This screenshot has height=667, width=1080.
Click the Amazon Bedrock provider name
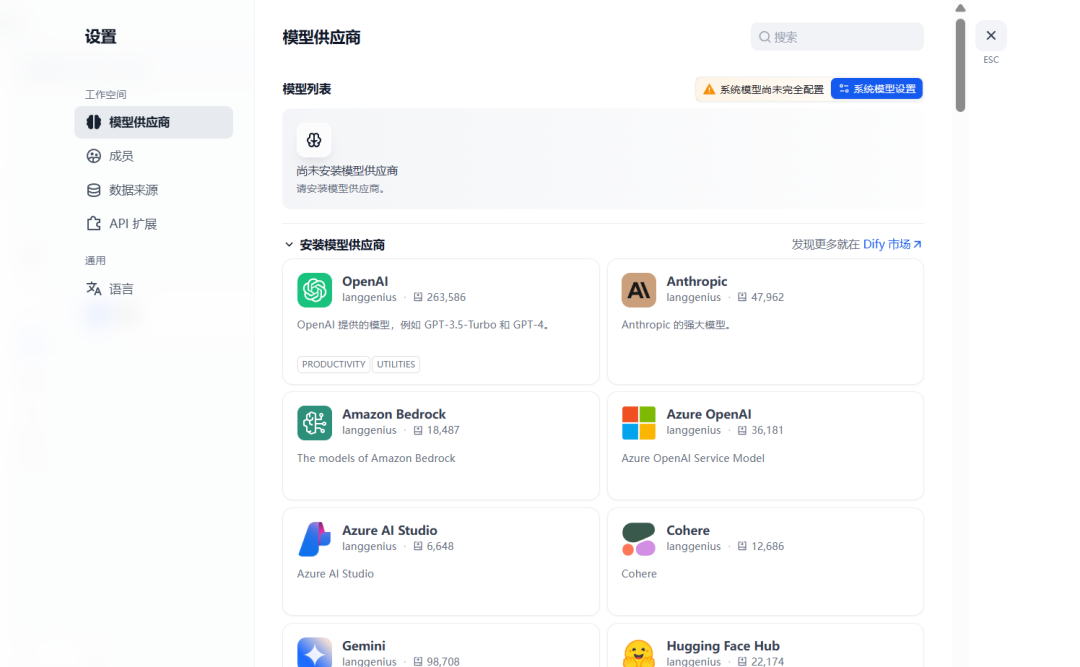[394, 414]
